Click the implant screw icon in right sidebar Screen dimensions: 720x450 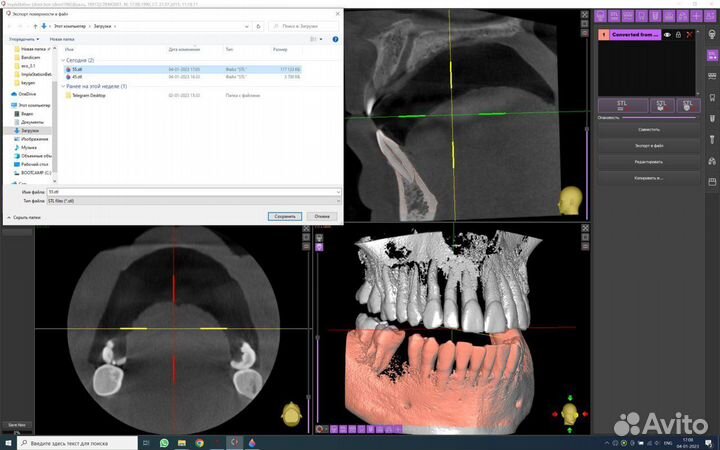point(710,138)
